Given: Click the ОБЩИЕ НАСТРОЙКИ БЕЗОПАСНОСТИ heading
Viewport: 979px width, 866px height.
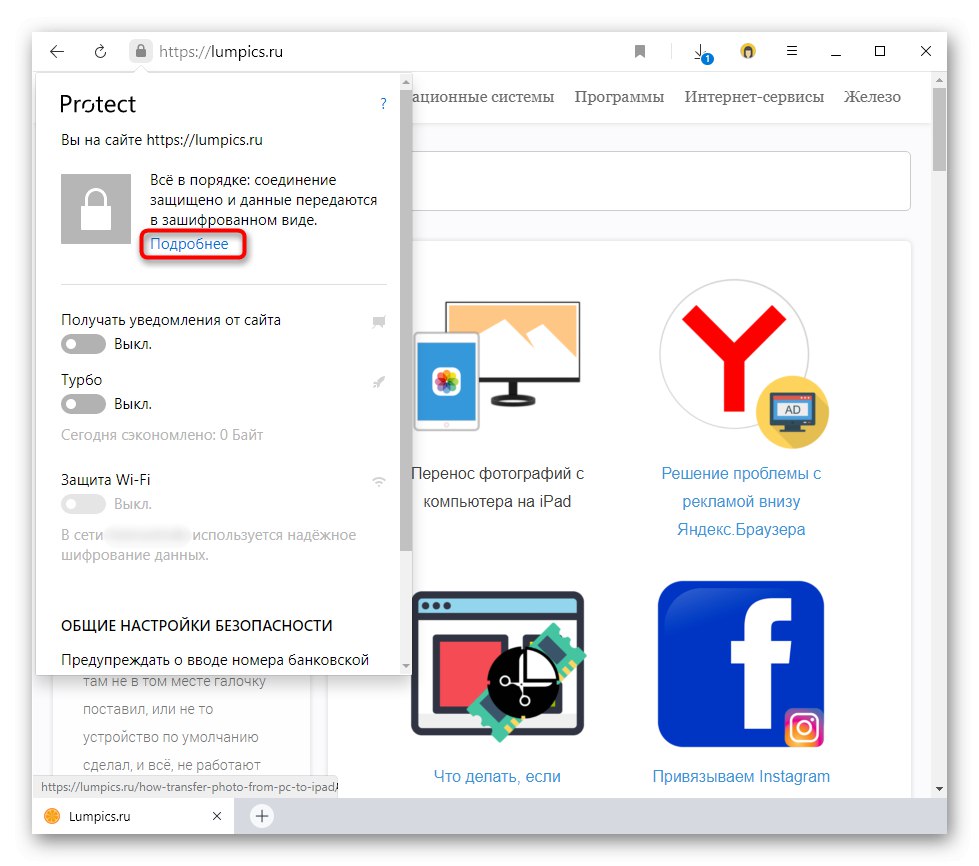Looking at the screenshot, I should tap(197, 626).
